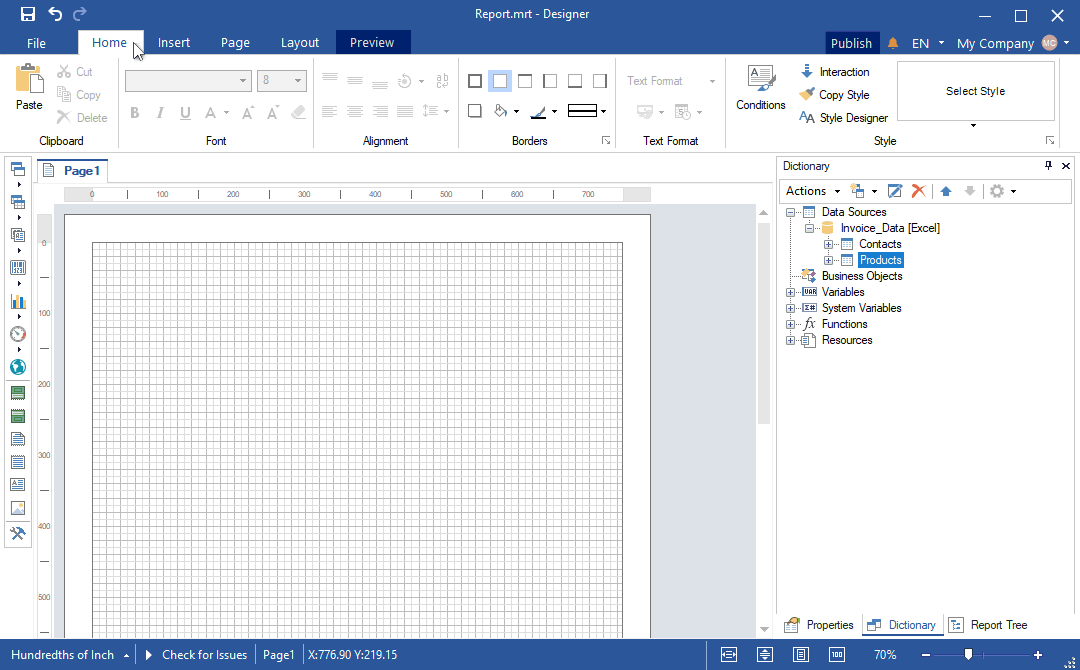This screenshot has width=1080, height=670.
Task: Toggle the no borders option
Action: [x=500, y=81]
